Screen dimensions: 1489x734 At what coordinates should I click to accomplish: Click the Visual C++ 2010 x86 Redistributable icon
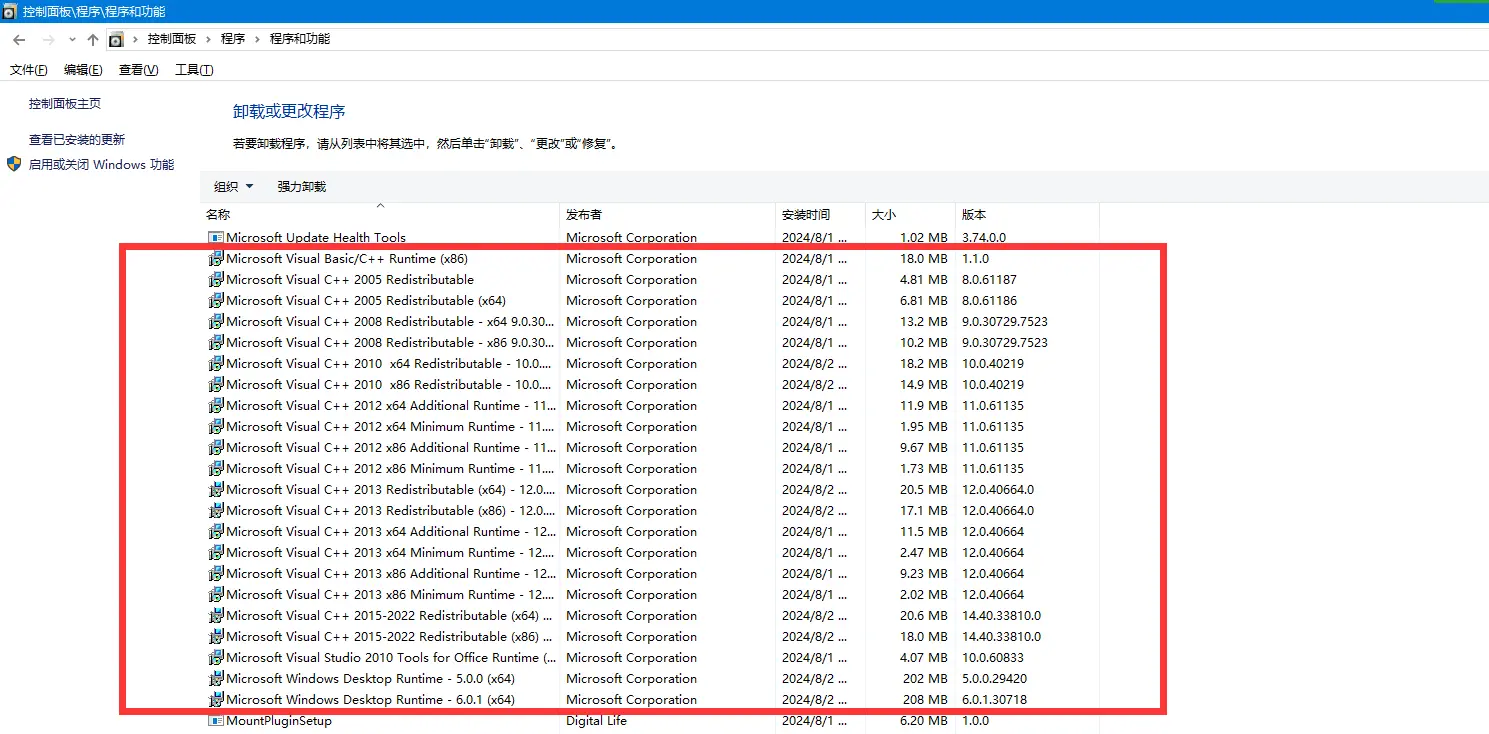click(x=216, y=385)
